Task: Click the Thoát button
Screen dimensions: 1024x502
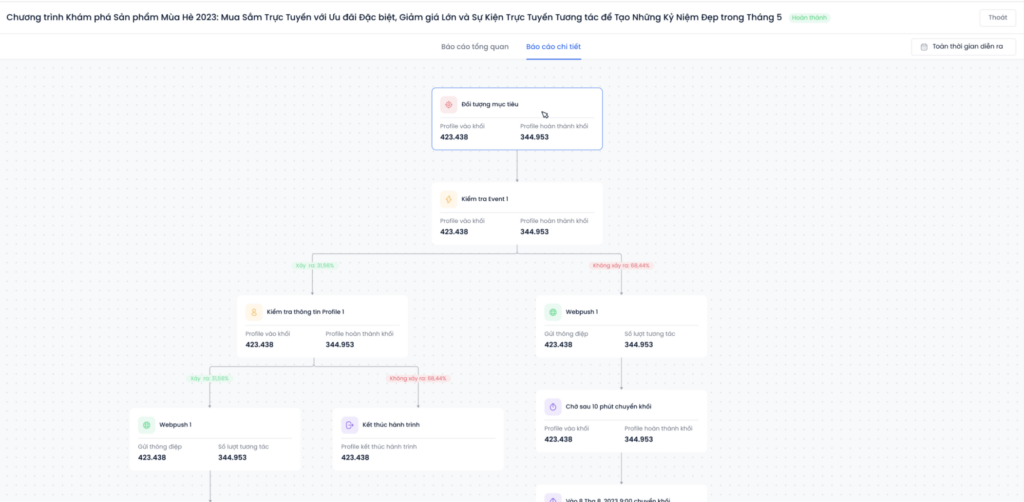Action: pos(997,18)
